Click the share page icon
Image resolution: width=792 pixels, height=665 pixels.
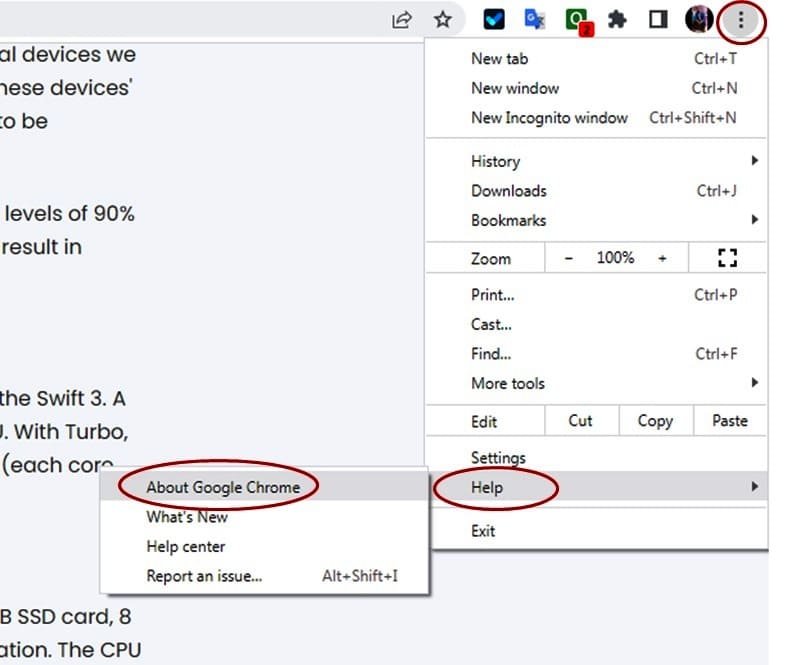pos(402,19)
